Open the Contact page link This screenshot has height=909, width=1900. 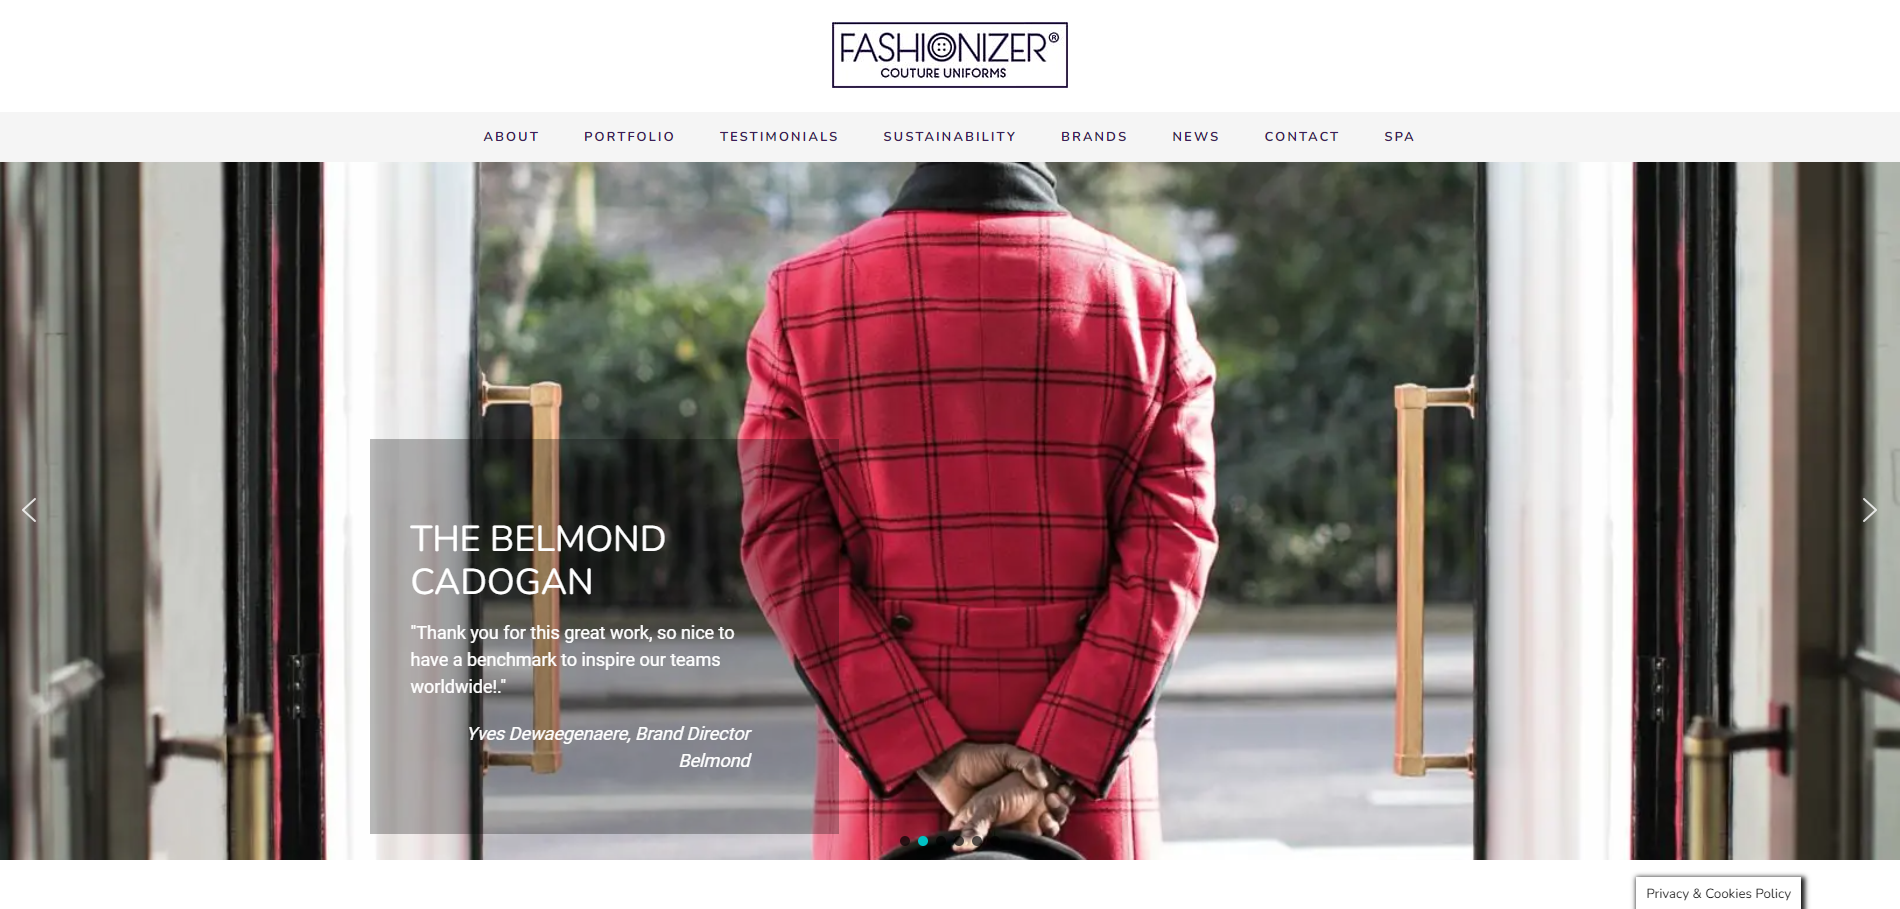click(x=1301, y=137)
